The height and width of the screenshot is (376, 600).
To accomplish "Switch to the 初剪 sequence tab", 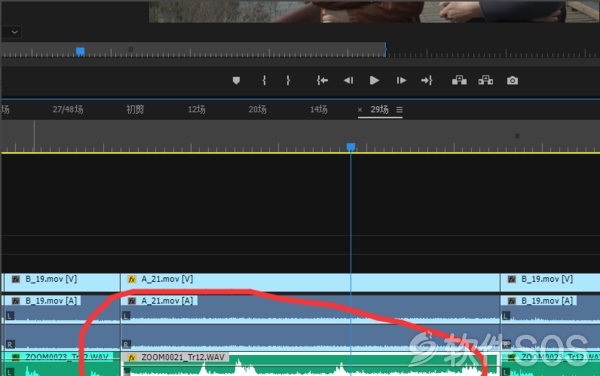I will tap(135, 109).
